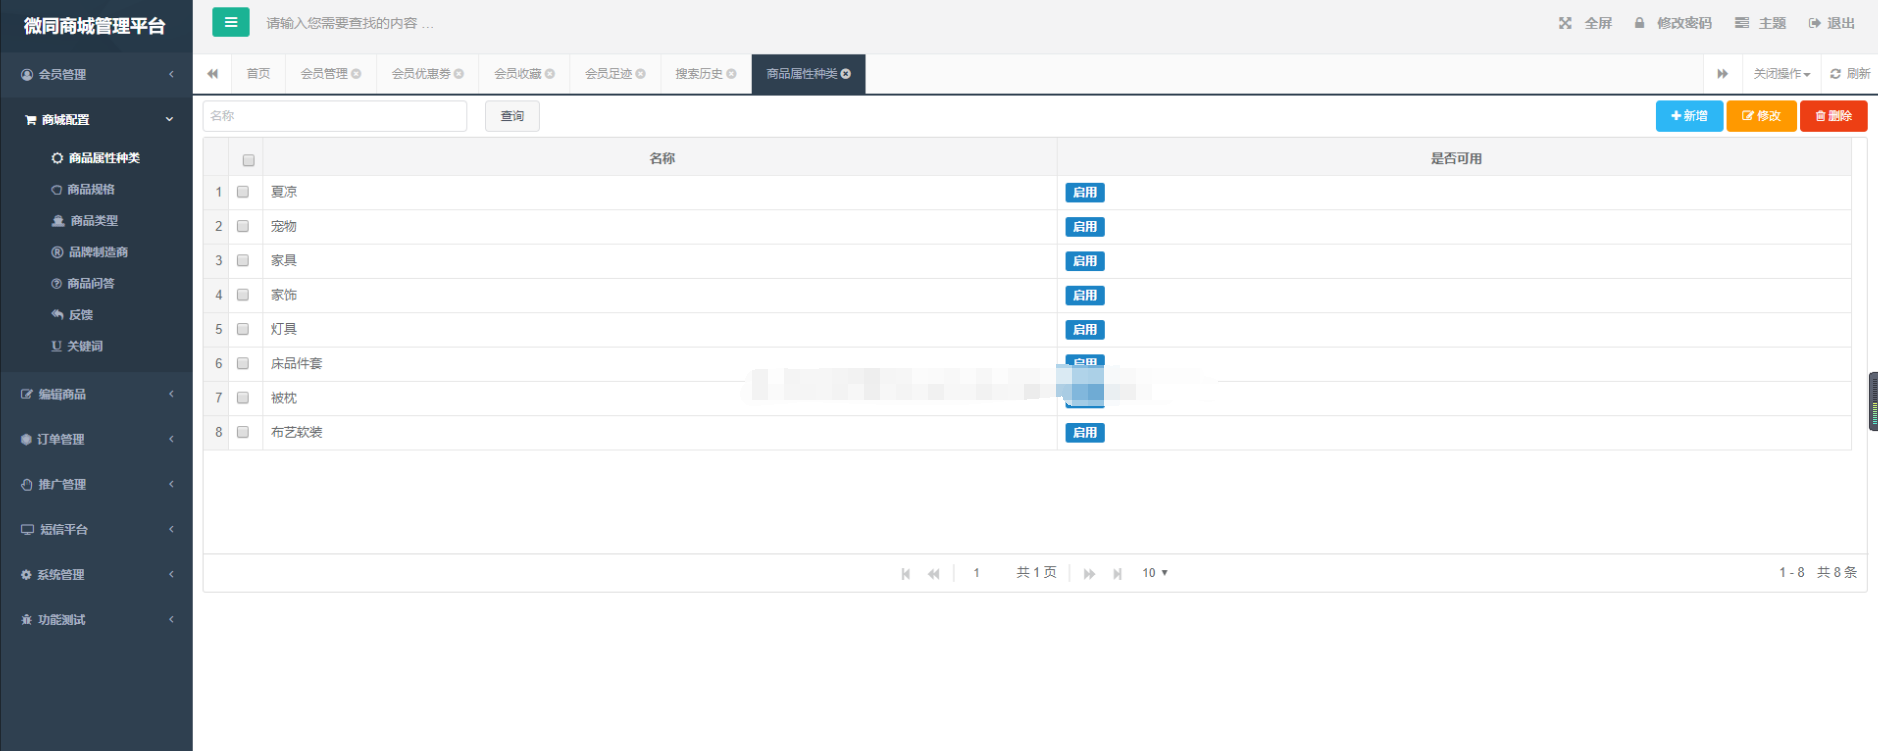Open the page size 10 dropdown
This screenshot has width=1878, height=751.
coord(1155,573)
